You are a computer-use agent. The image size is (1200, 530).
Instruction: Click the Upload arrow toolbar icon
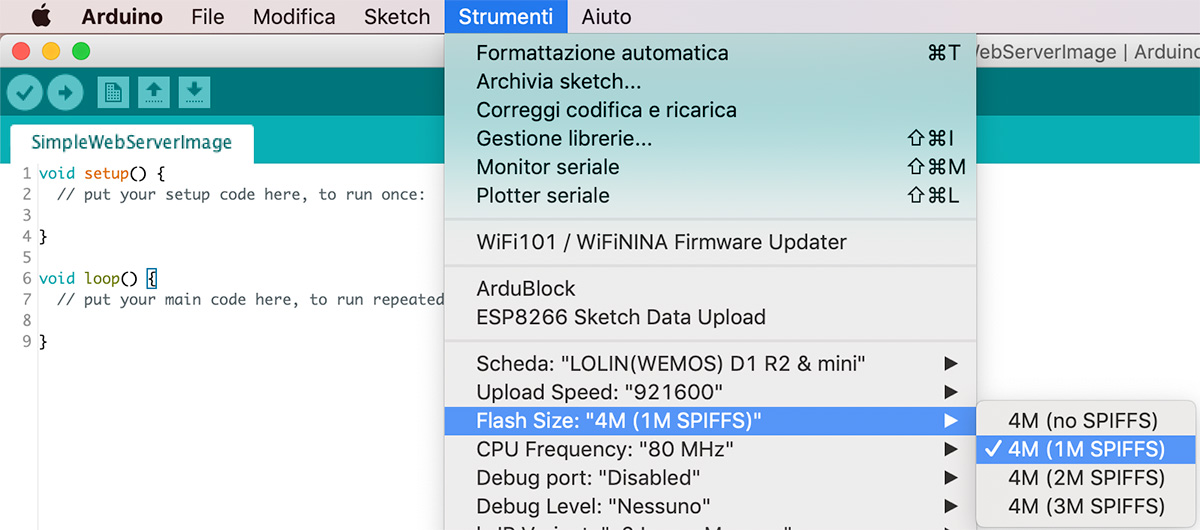(x=65, y=93)
